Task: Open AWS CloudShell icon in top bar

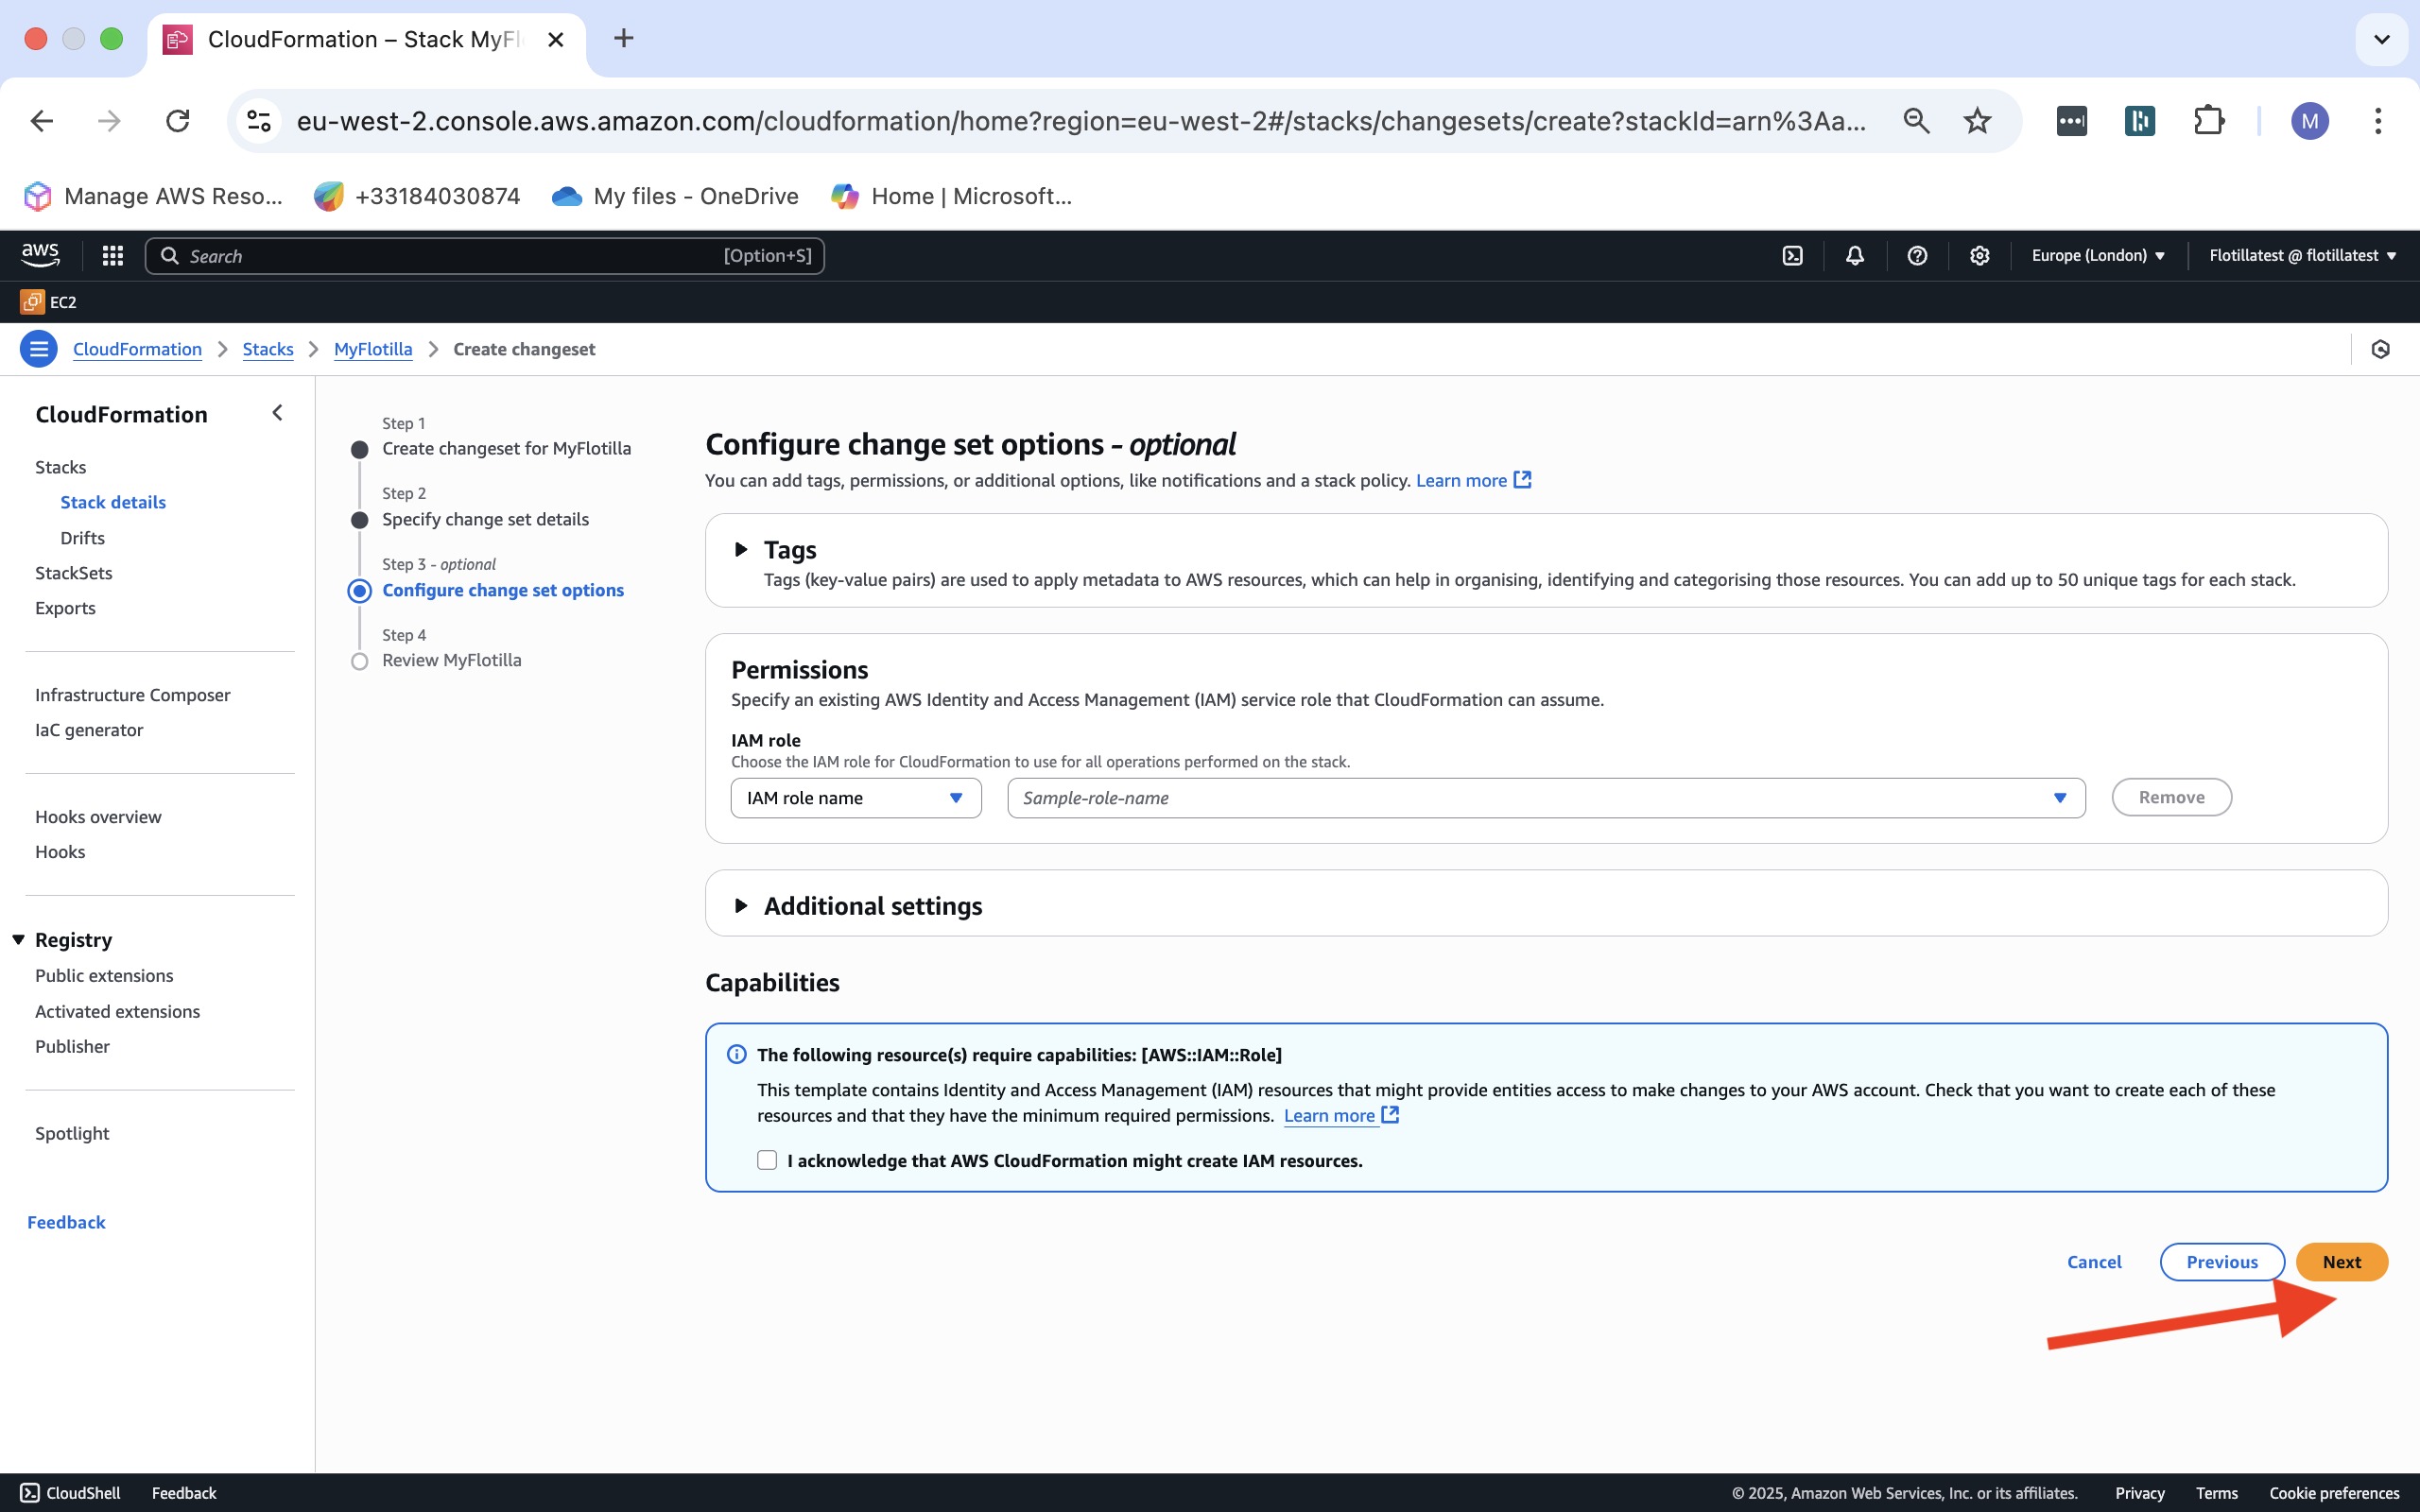Action: (x=1792, y=256)
